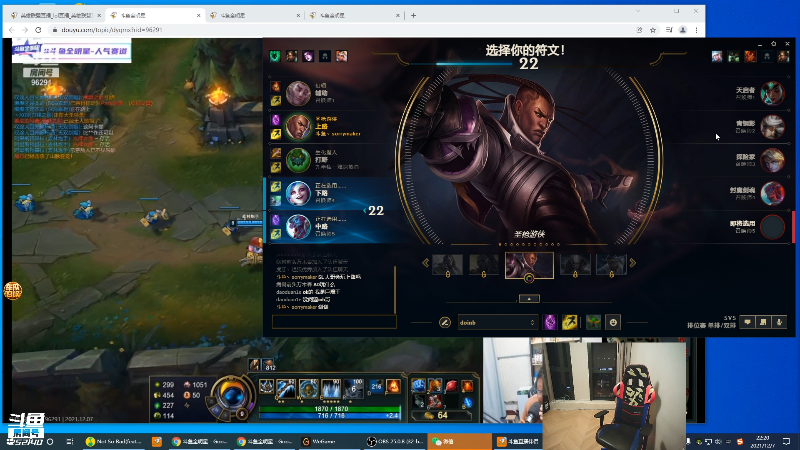The height and width of the screenshot is (450, 800).
Task: Change the purple first summoner spell slot
Action: 550,322
